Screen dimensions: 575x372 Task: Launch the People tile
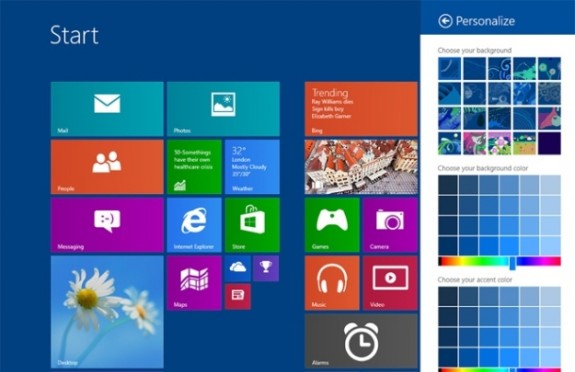click(x=107, y=167)
